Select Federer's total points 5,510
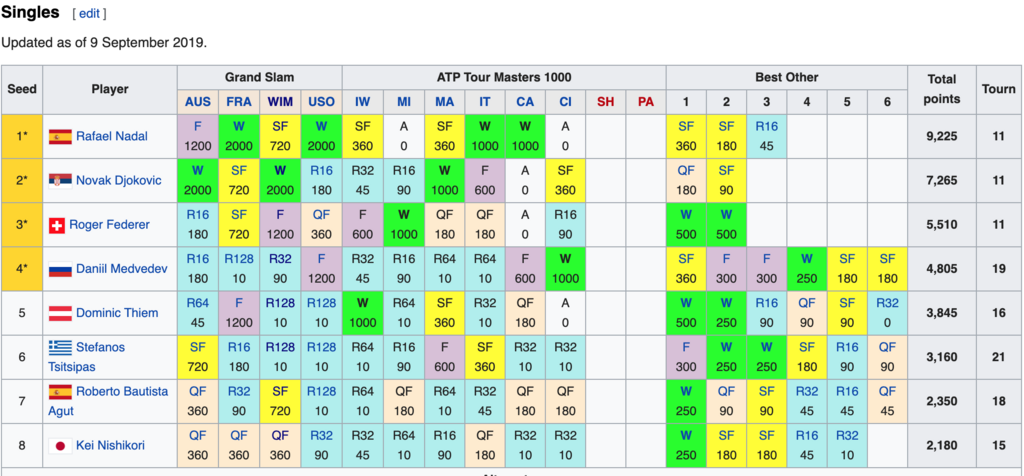The image size is (1024, 476). pos(942,225)
